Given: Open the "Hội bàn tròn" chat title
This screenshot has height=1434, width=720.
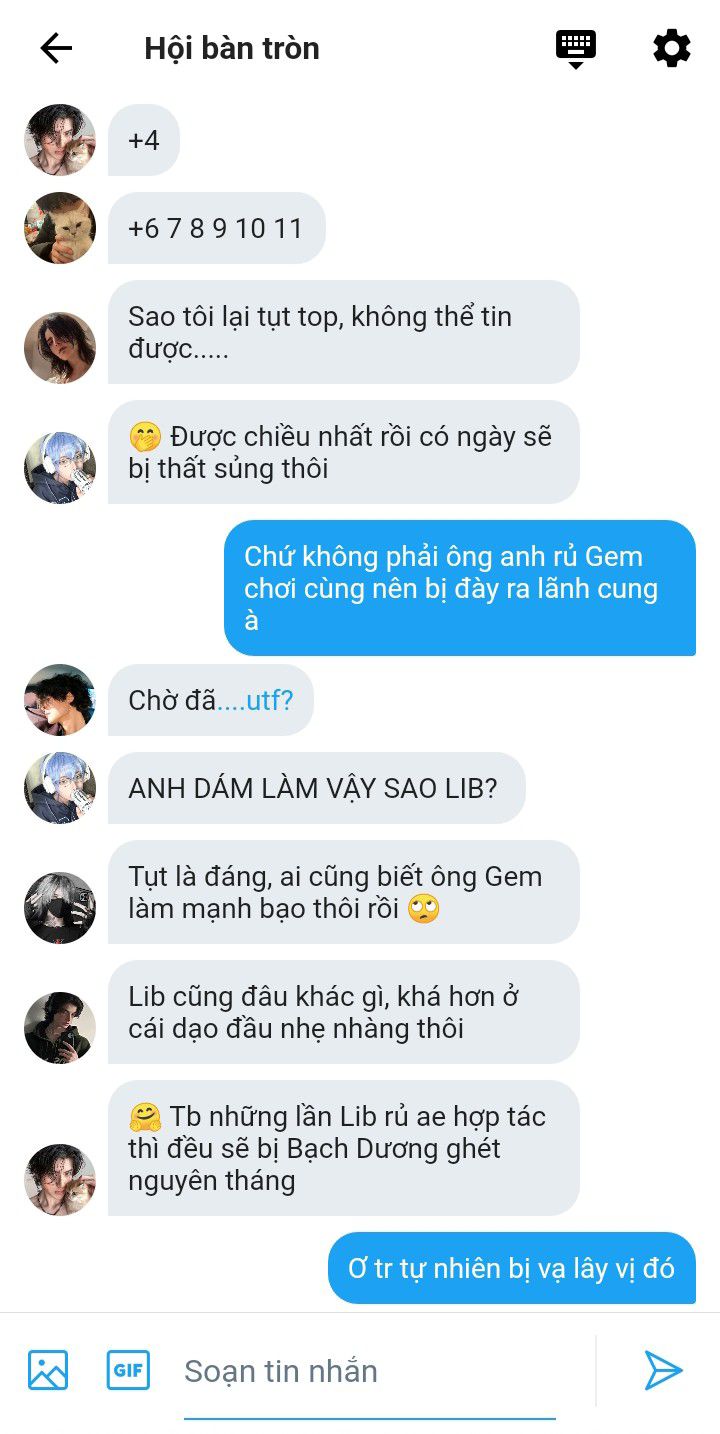Looking at the screenshot, I should pyautogui.click(x=232, y=48).
